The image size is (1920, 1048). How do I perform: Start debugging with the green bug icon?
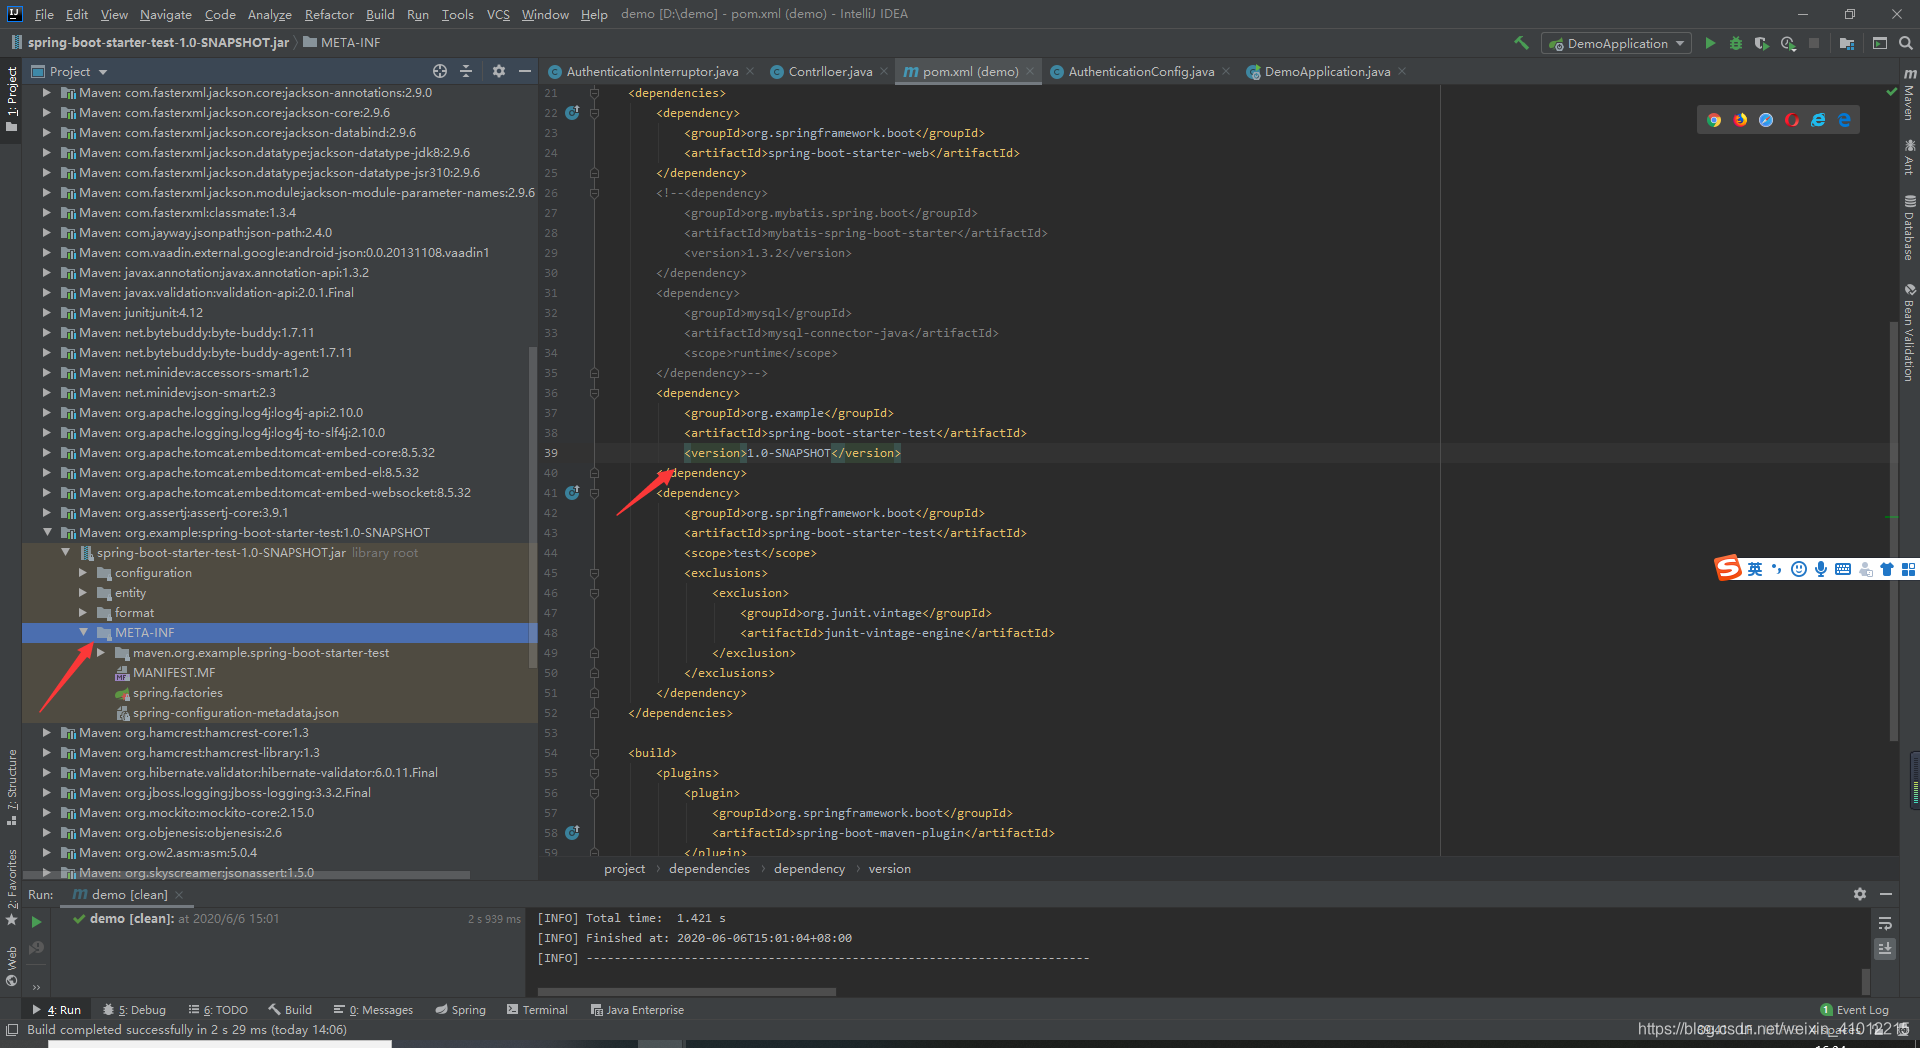[1736, 43]
